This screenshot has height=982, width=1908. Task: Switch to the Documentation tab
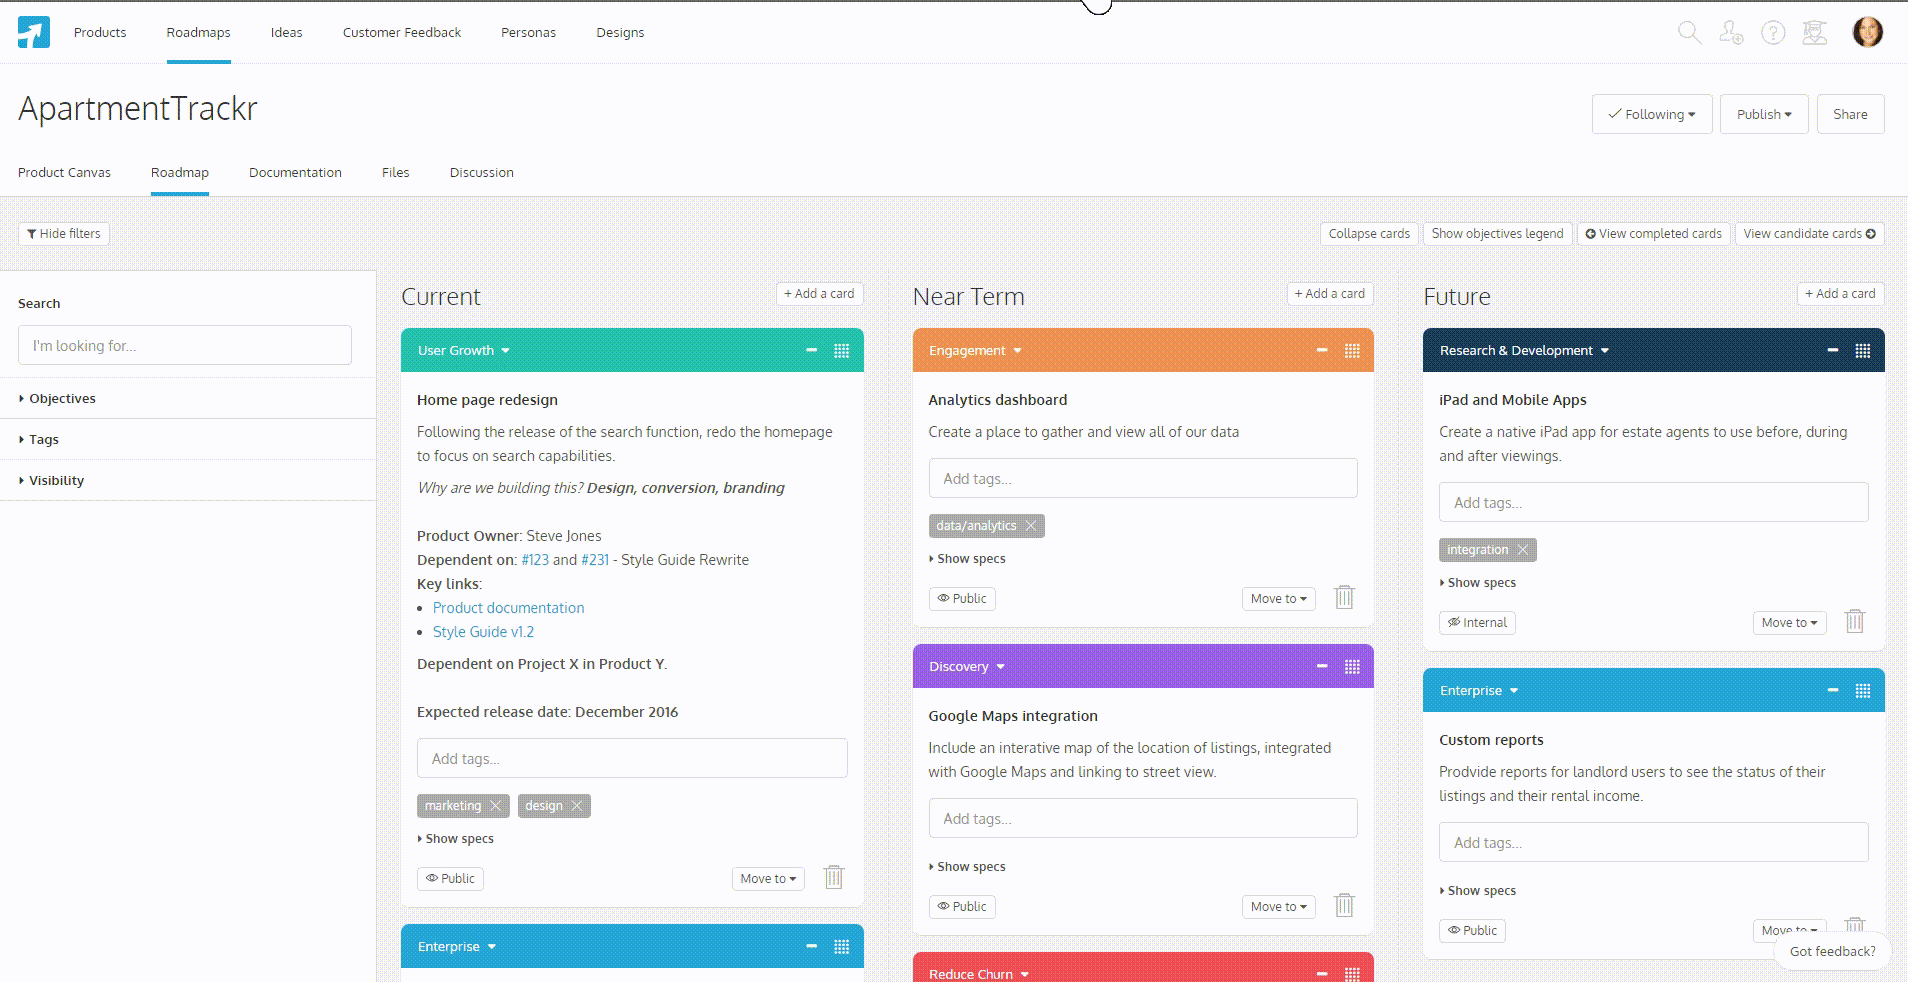pyautogui.click(x=295, y=173)
